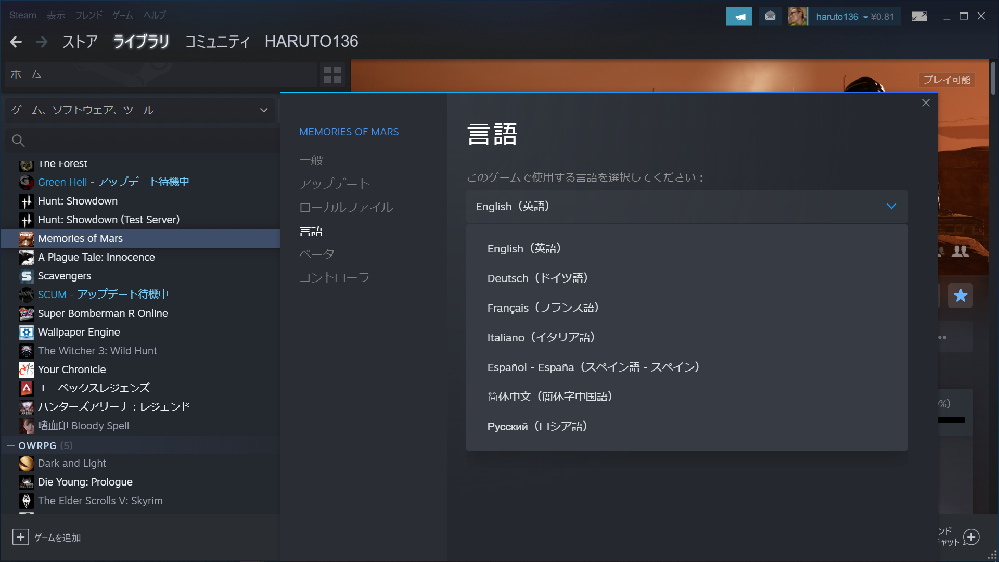Click the Apex Legends red icon
Image resolution: width=999 pixels, height=562 pixels.
(26, 388)
